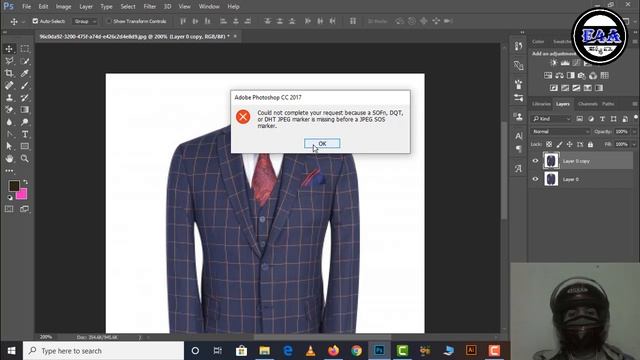The width and height of the screenshot is (640, 360).
Task: Open the File menu
Action: click(27, 7)
